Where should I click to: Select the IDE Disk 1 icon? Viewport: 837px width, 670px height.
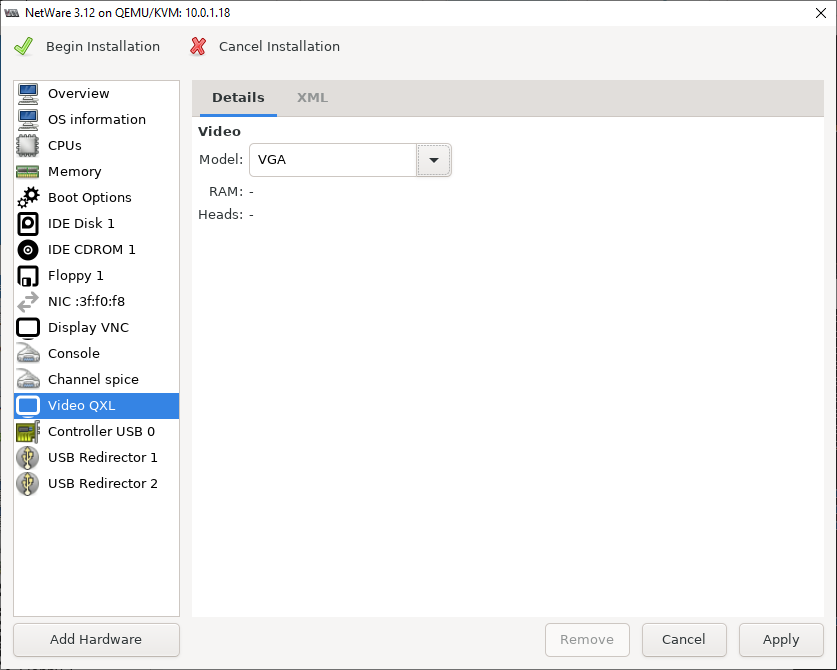click(x=28, y=224)
